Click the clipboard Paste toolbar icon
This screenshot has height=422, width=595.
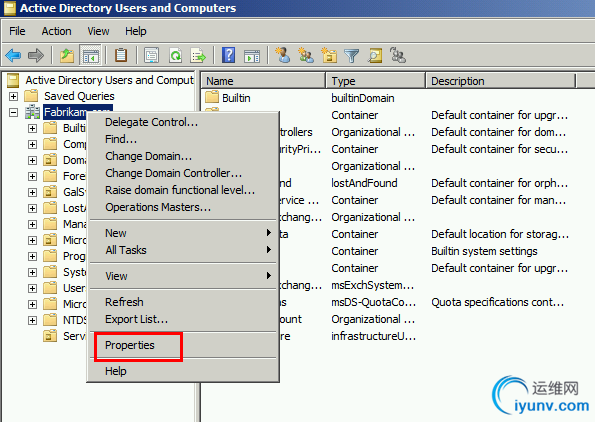(x=121, y=55)
